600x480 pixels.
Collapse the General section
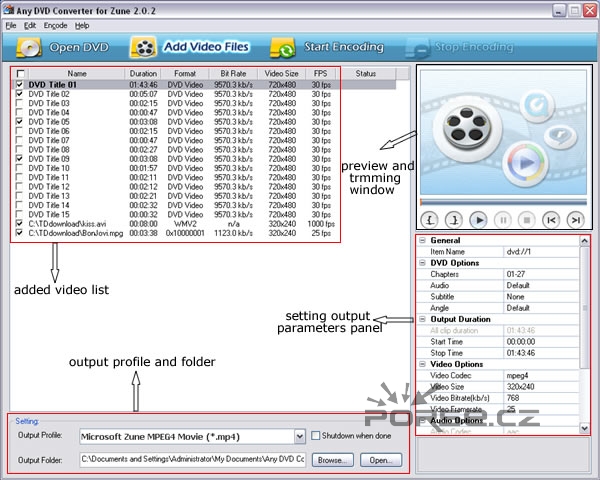click(x=422, y=240)
